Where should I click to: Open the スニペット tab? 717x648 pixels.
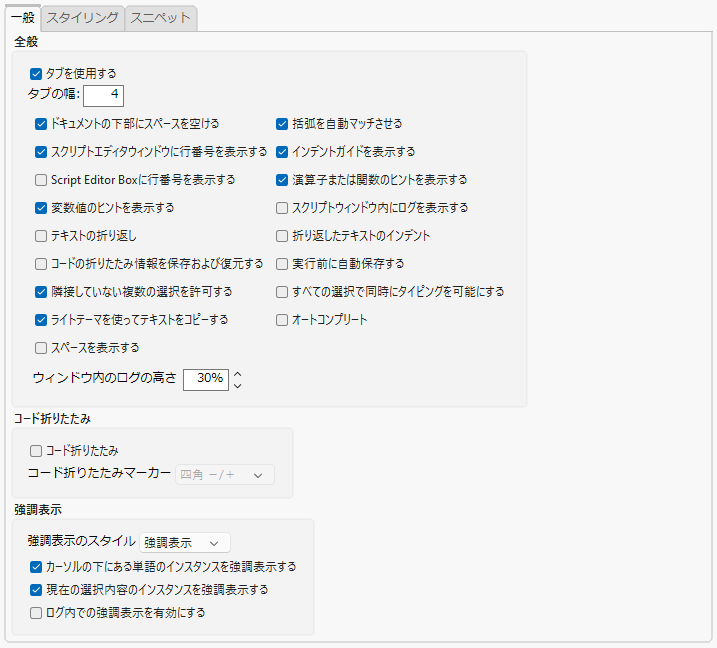161,18
